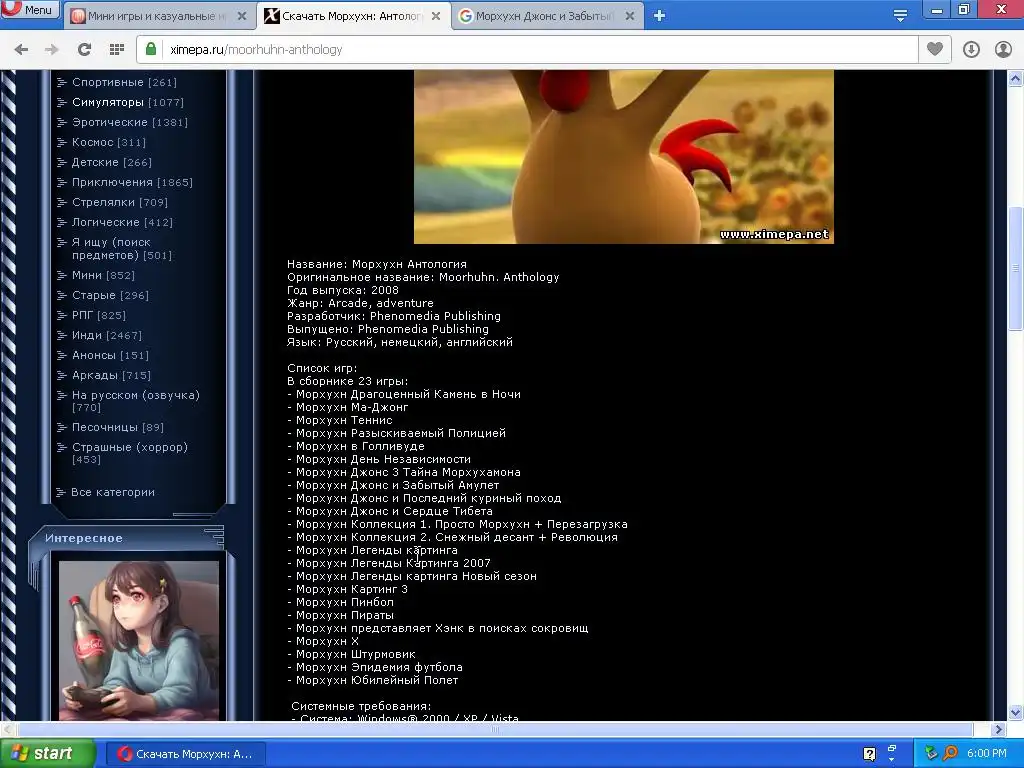This screenshot has height=768, width=1024.
Task: Click the text Морхухн Теннис
Action: tap(344, 420)
